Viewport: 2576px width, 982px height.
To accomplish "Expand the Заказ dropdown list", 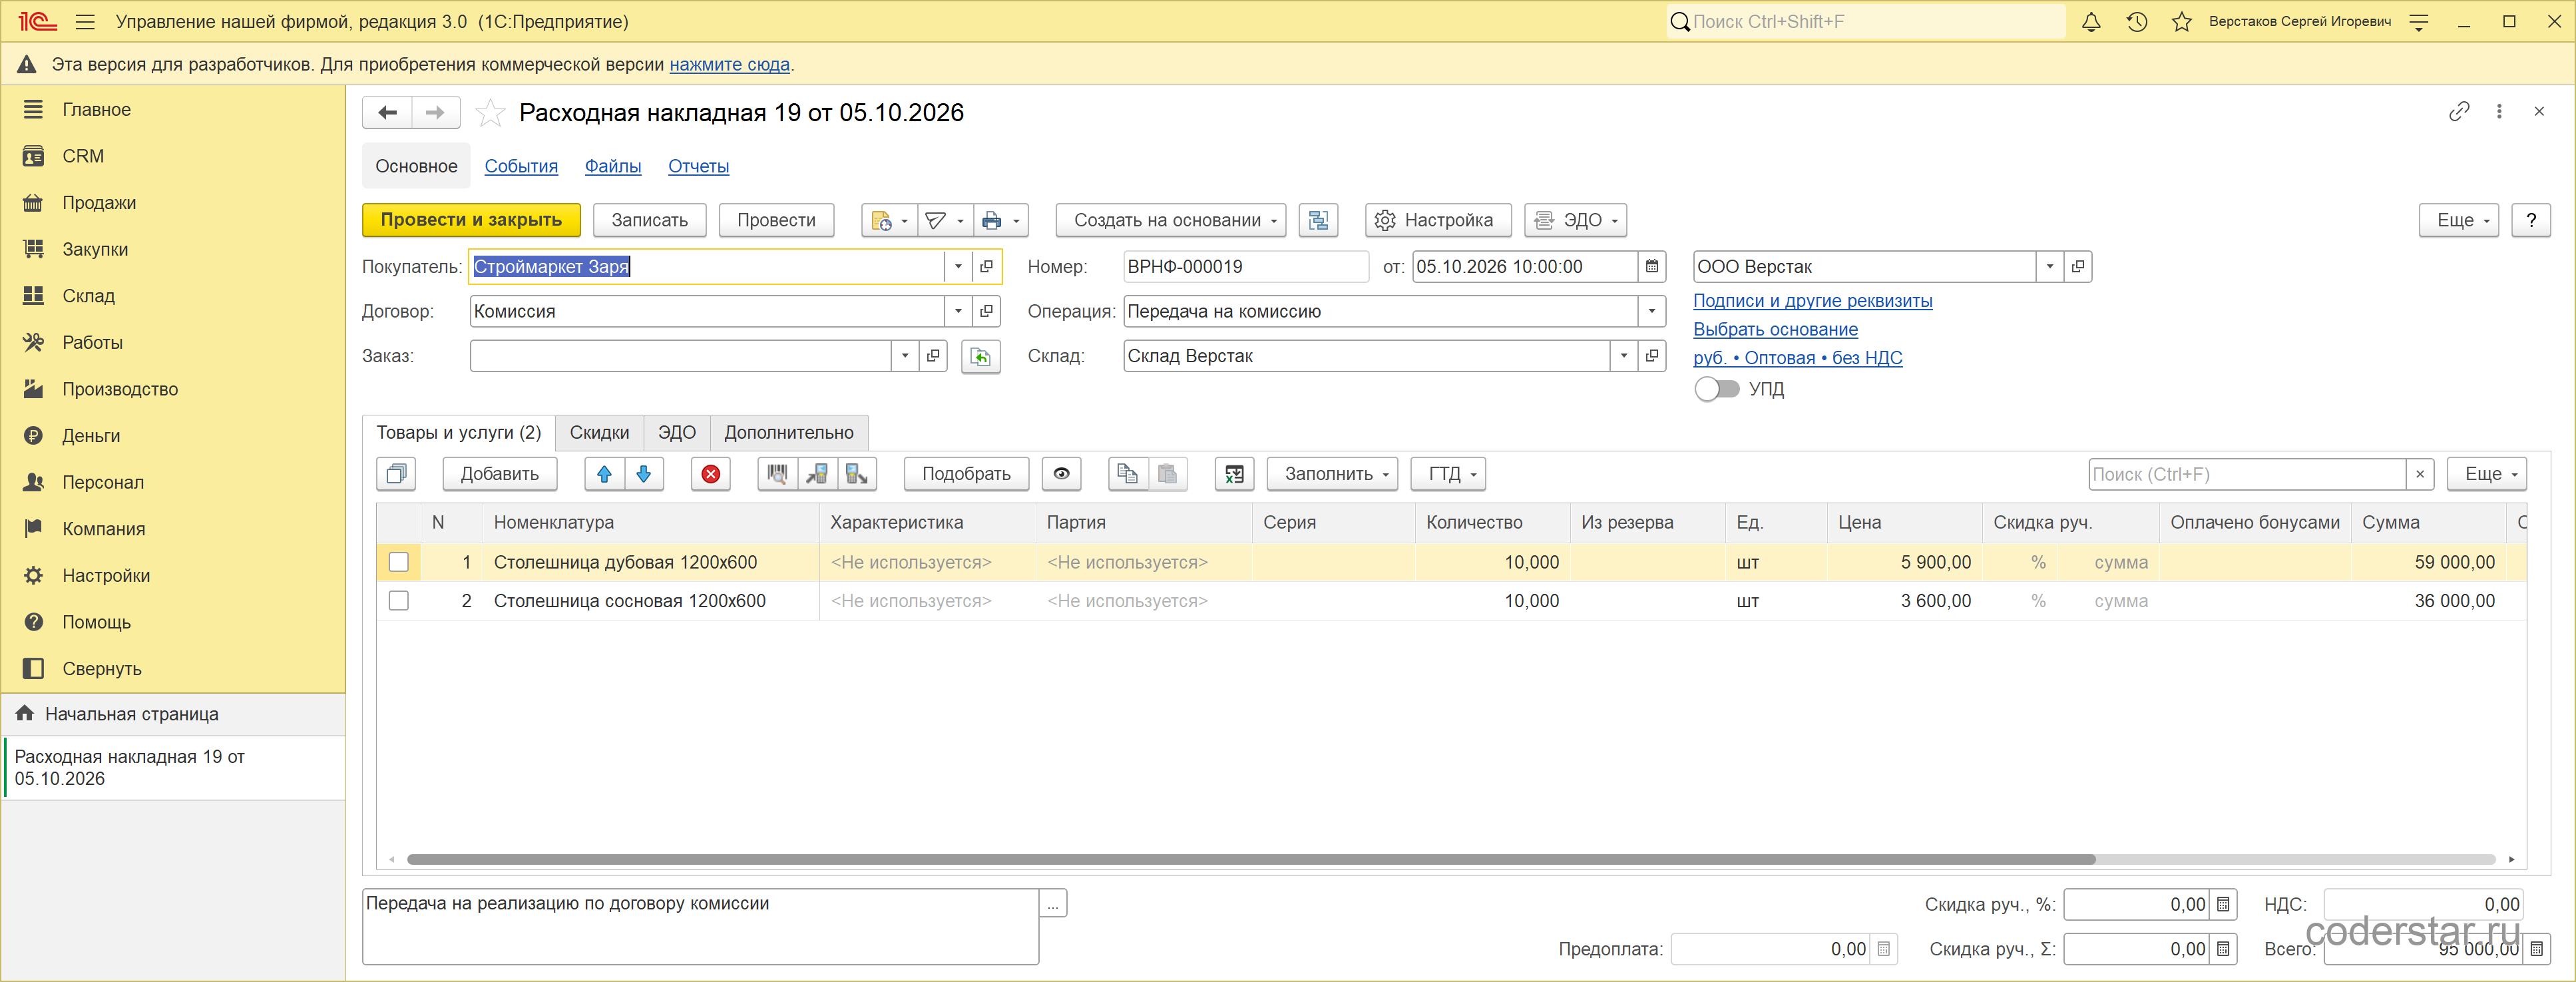I will pyautogui.click(x=905, y=356).
